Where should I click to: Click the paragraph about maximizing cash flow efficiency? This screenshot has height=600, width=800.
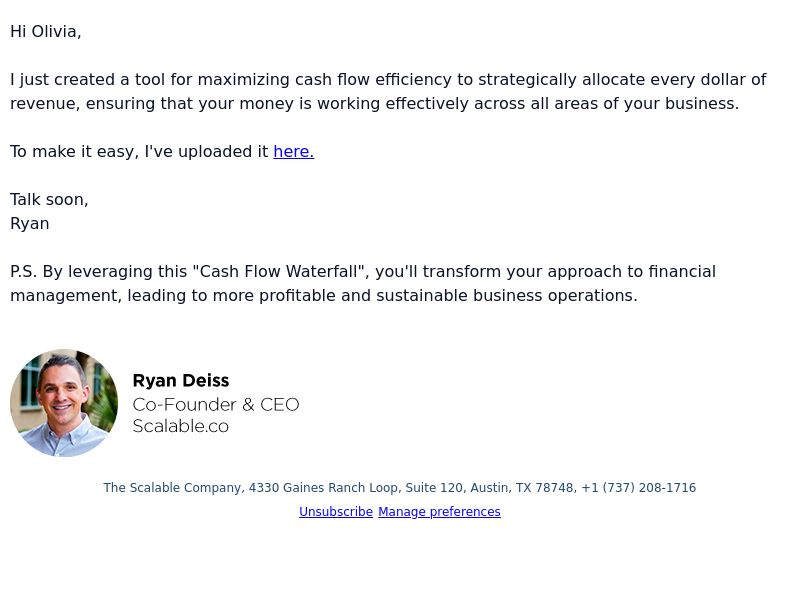pyautogui.click(x=388, y=91)
